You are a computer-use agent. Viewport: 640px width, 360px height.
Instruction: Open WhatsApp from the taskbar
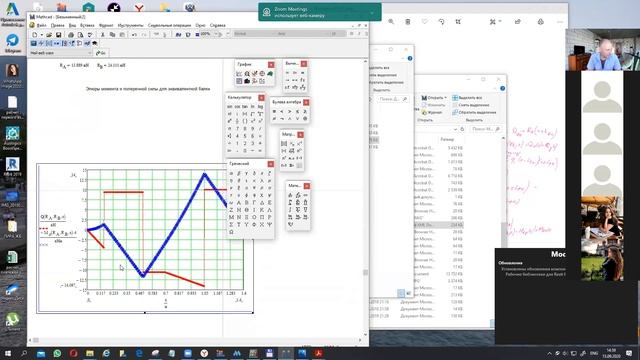(57, 353)
